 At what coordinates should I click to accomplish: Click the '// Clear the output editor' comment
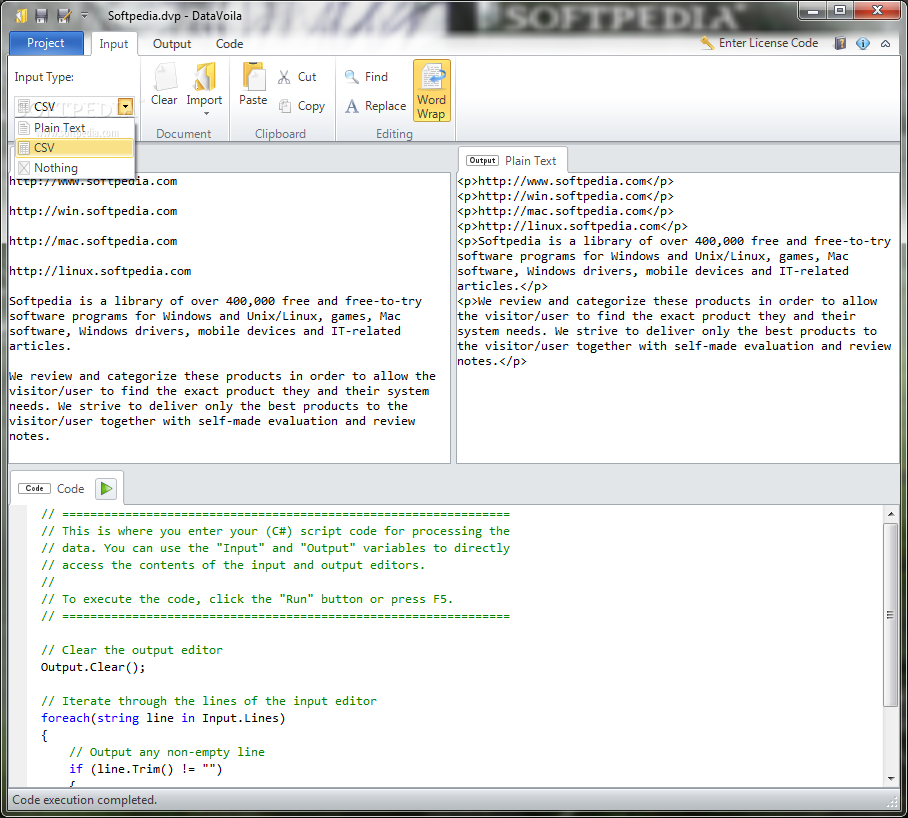[131, 650]
